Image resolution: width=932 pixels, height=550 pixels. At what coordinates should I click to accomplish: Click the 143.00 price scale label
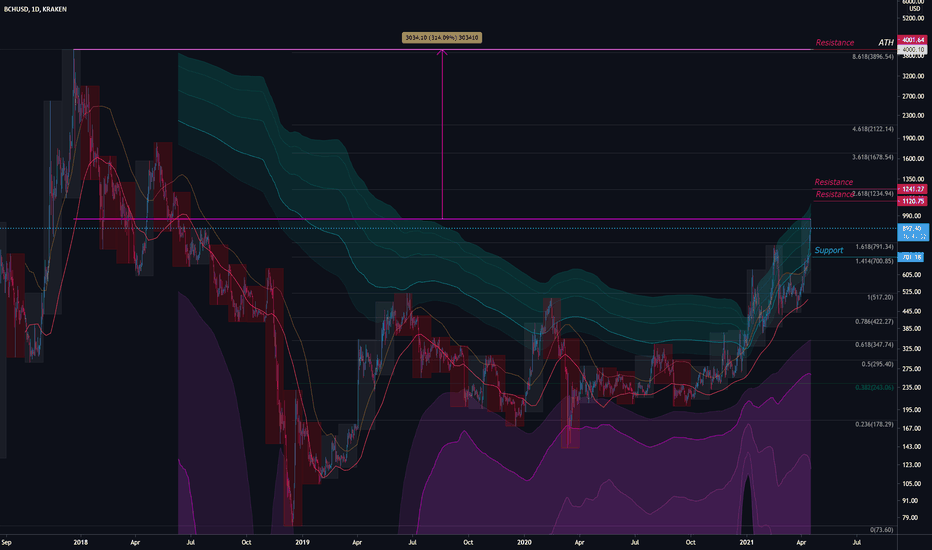pos(912,447)
